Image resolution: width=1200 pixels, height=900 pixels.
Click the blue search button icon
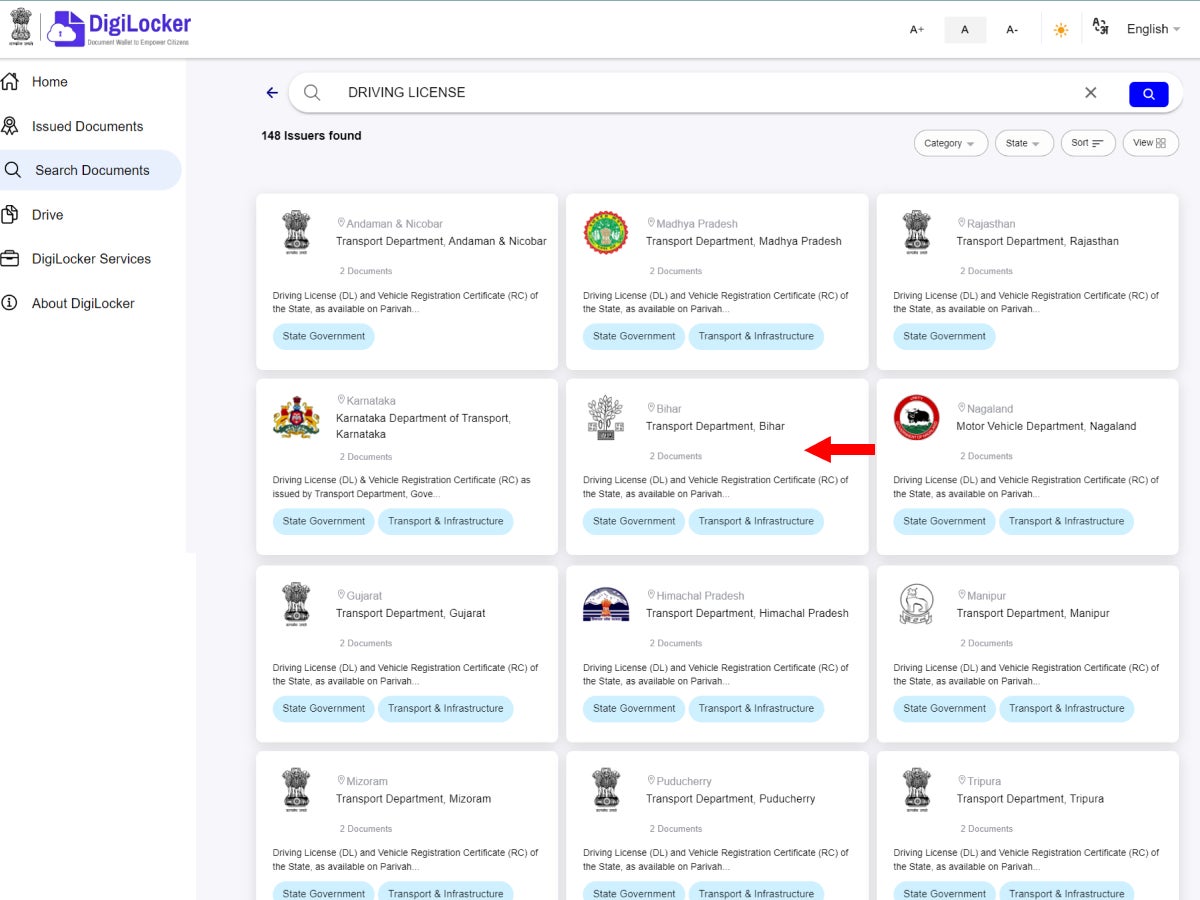tap(1148, 94)
